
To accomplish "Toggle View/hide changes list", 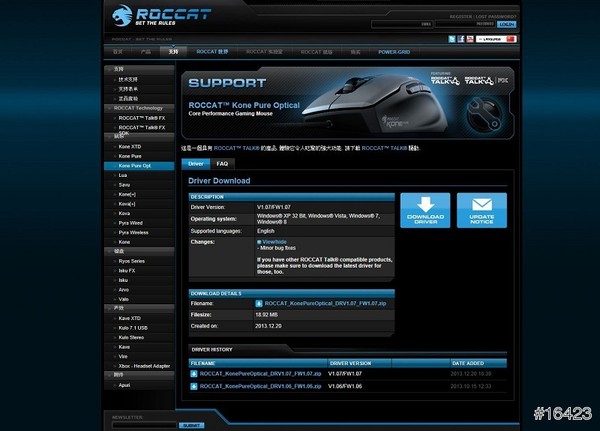I will coord(273,241).
